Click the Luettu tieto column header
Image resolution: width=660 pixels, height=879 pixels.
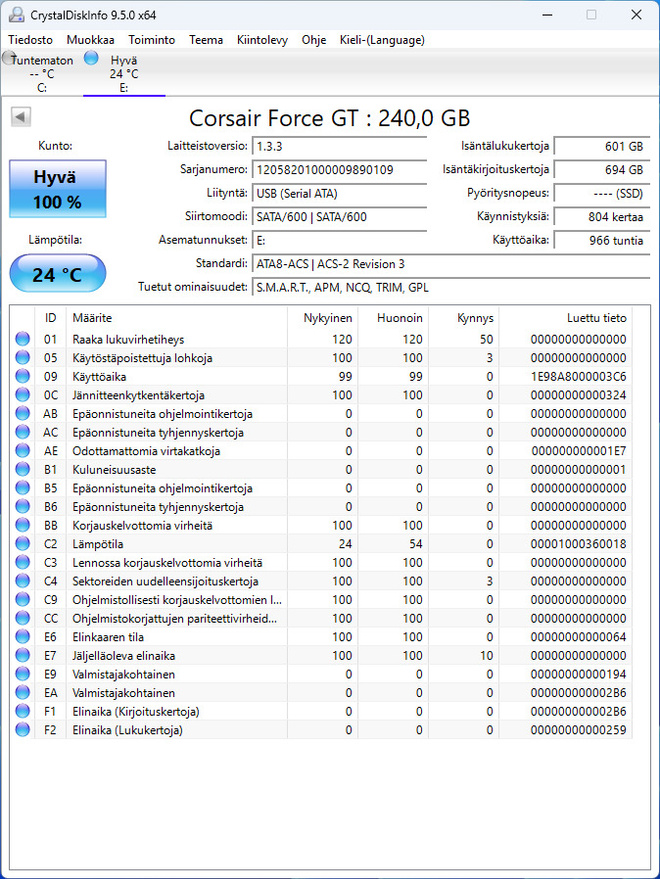[x=566, y=318]
